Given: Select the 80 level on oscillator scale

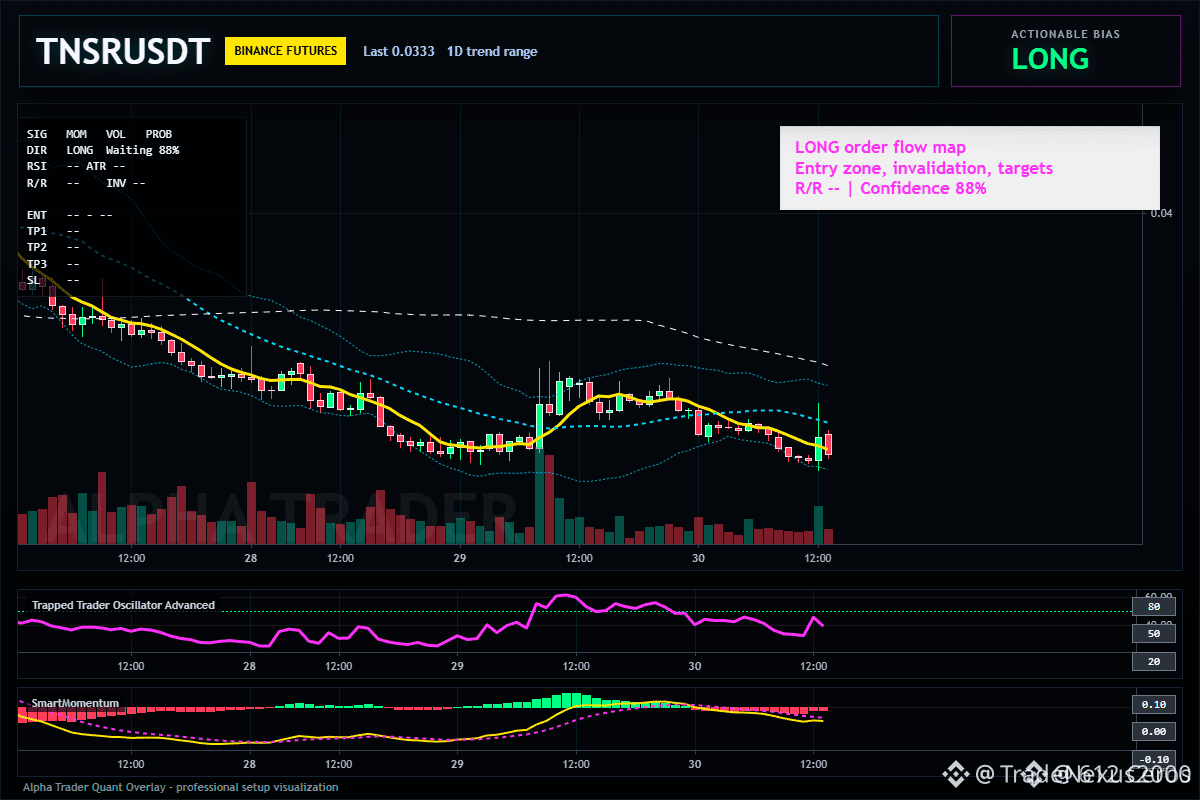Looking at the screenshot, I should point(1153,606).
